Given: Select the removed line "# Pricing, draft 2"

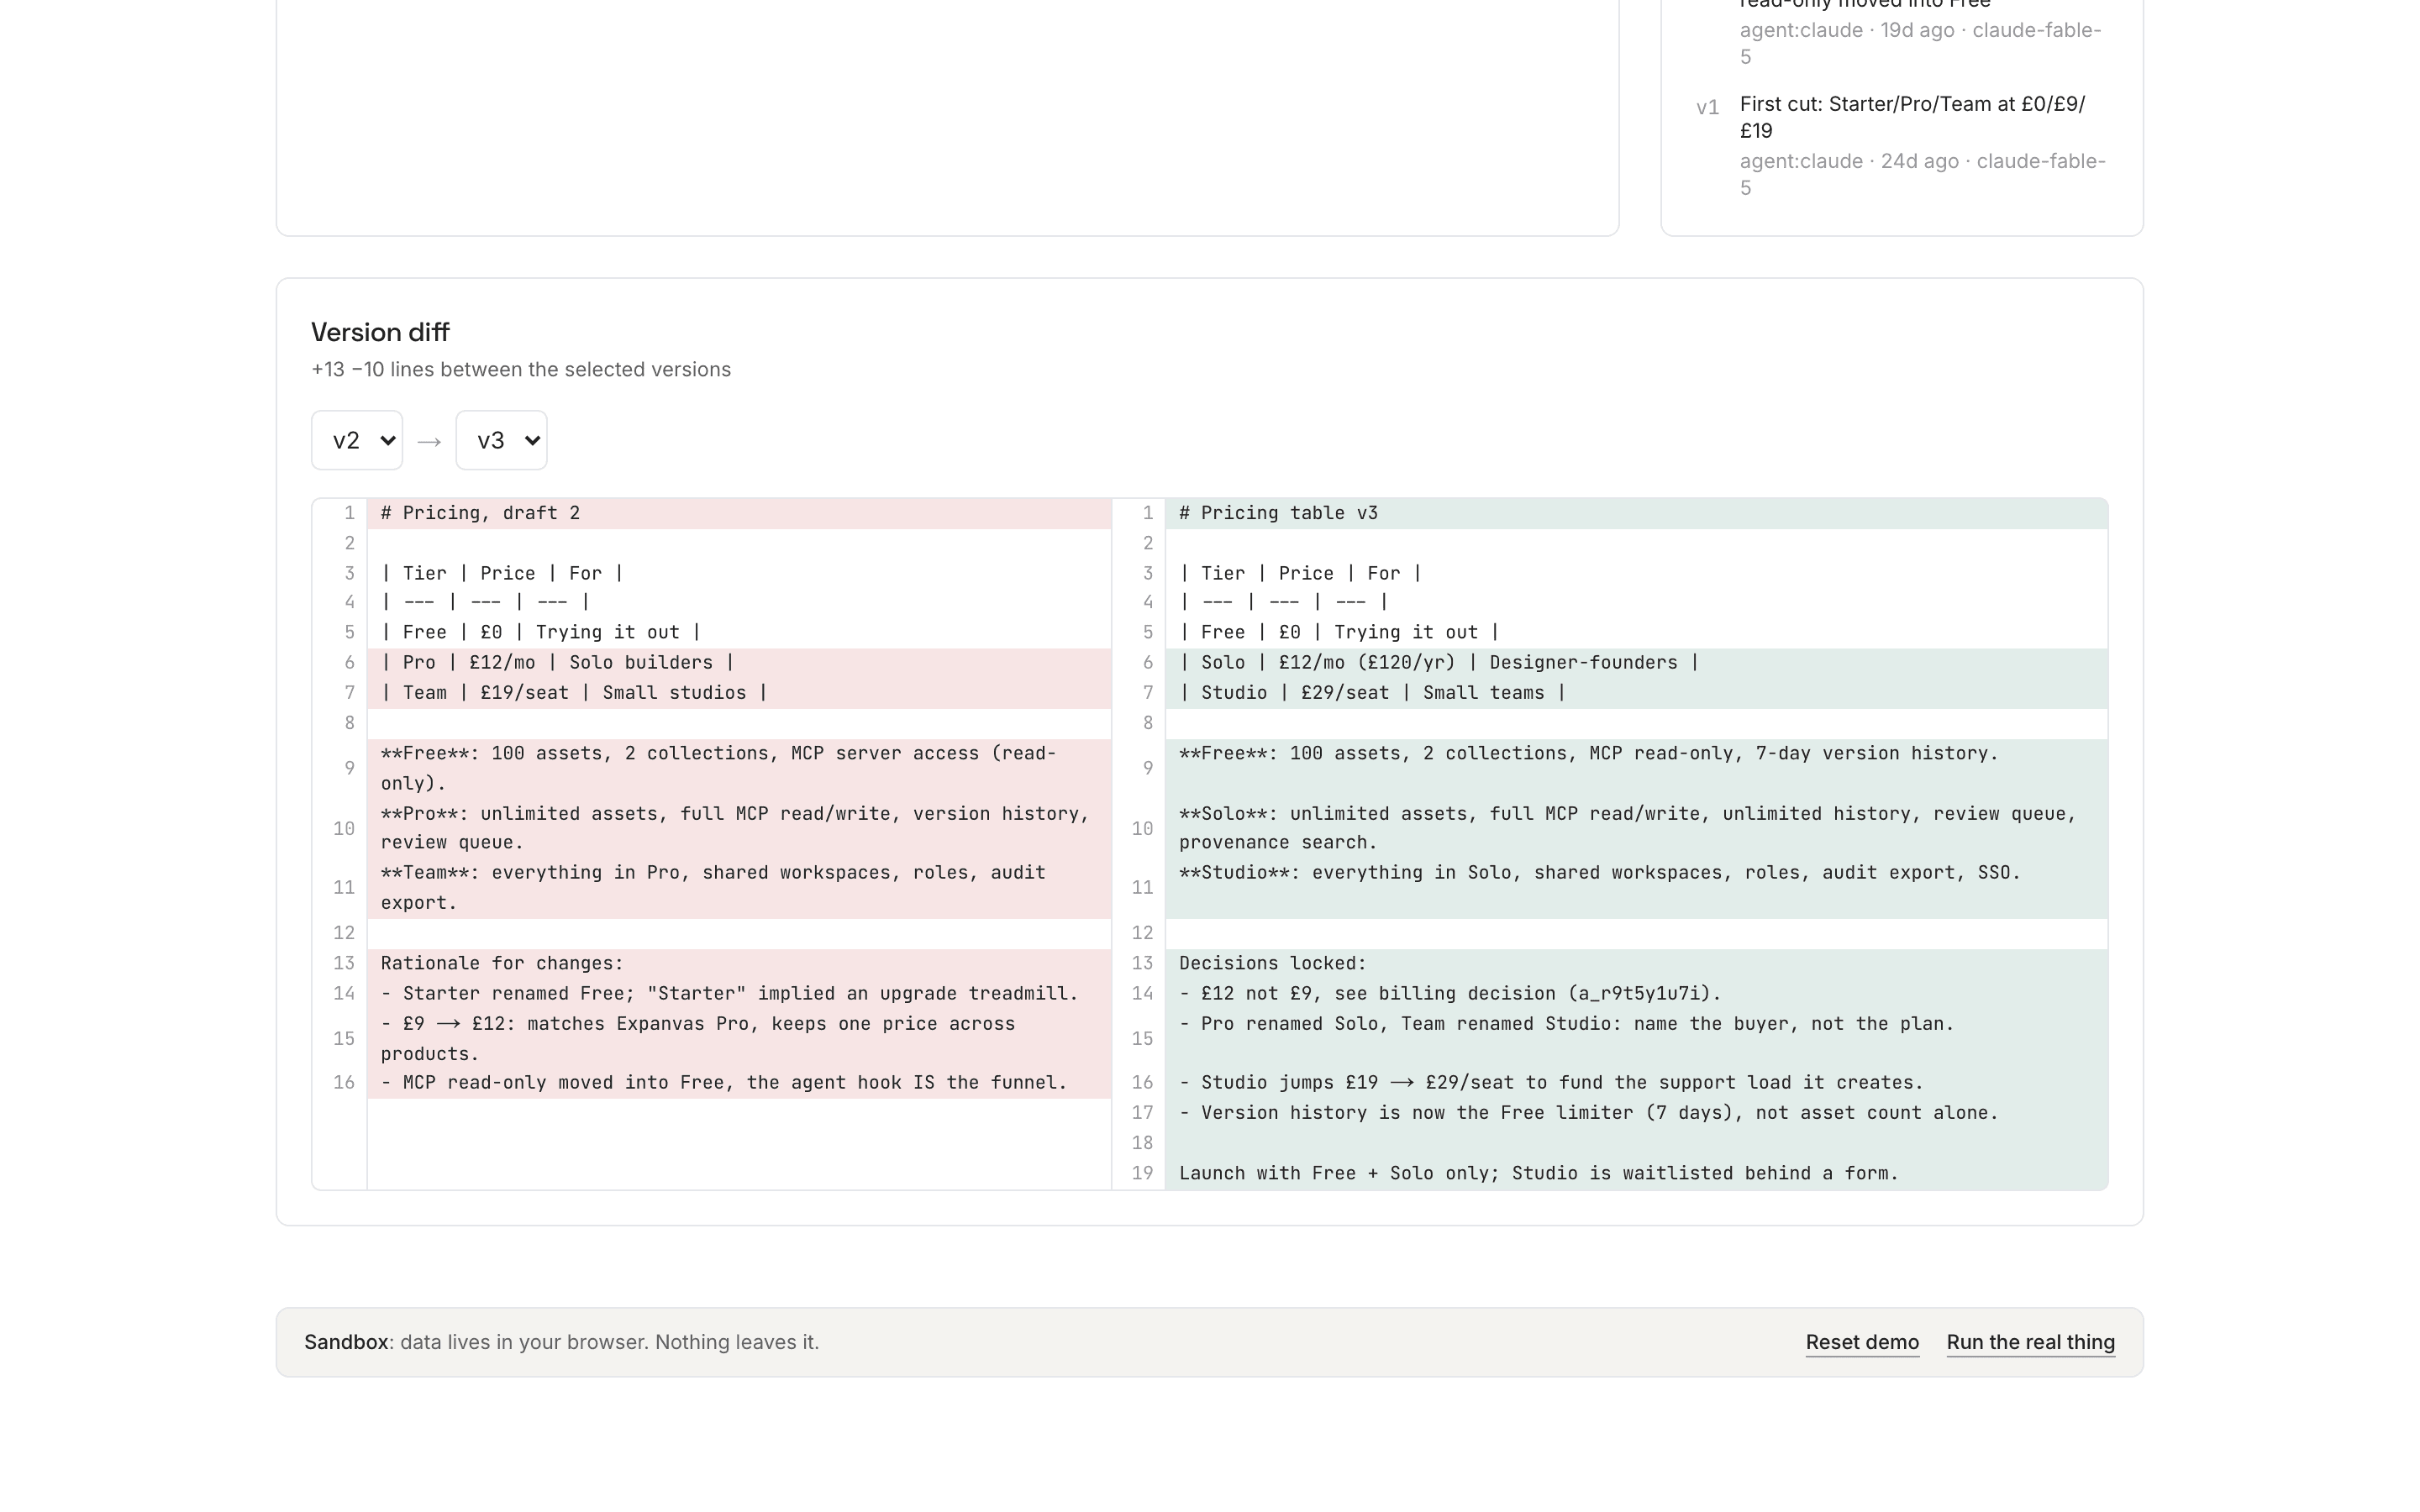Looking at the screenshot, I should pyautogui.click(x=739, y=513).
